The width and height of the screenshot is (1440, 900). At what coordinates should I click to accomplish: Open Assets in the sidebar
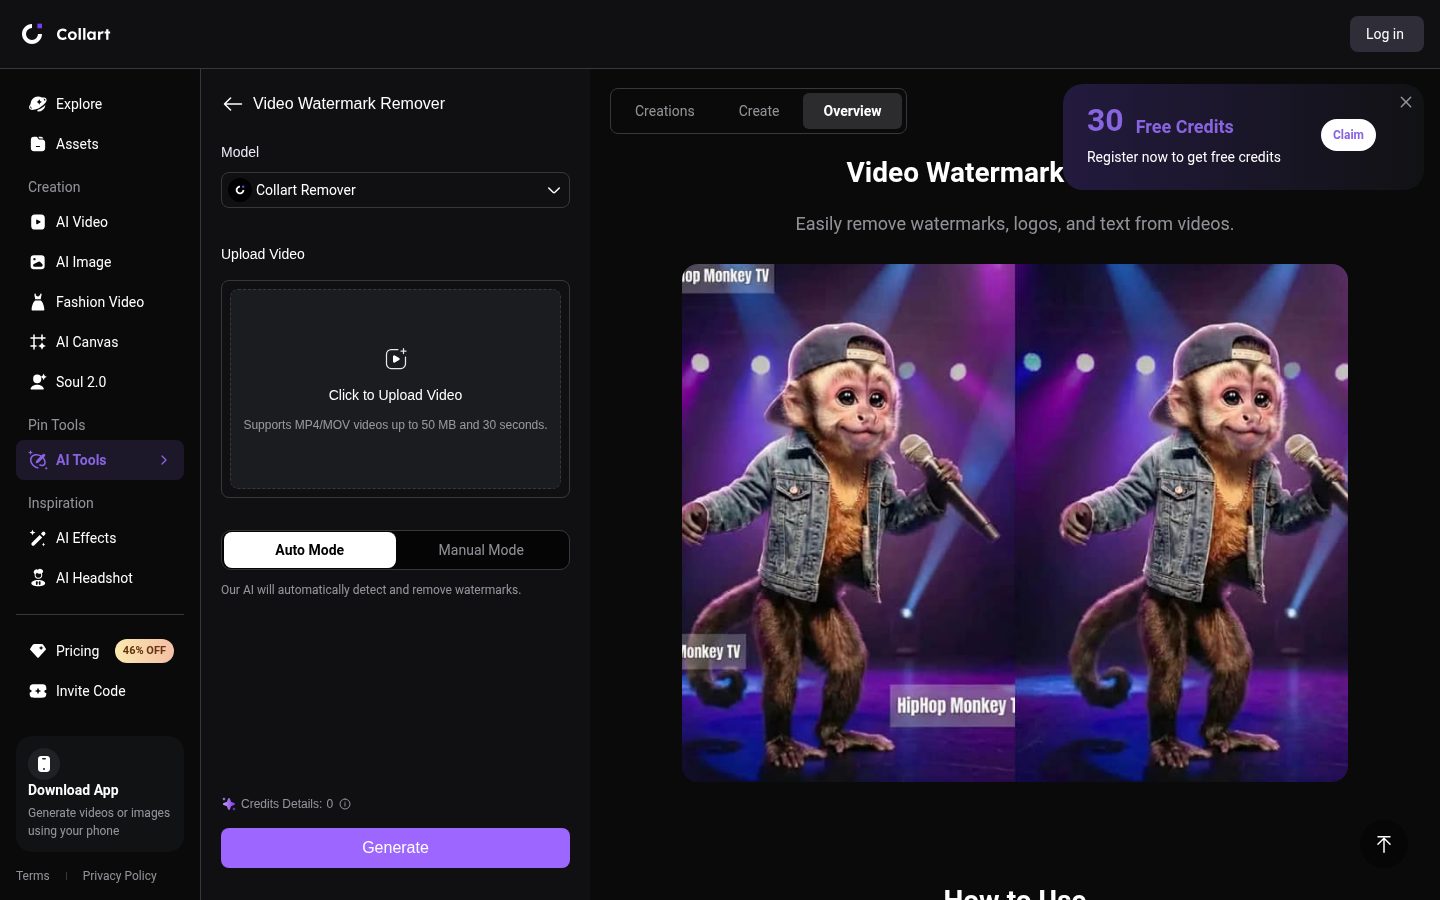(x=100, y=144)
